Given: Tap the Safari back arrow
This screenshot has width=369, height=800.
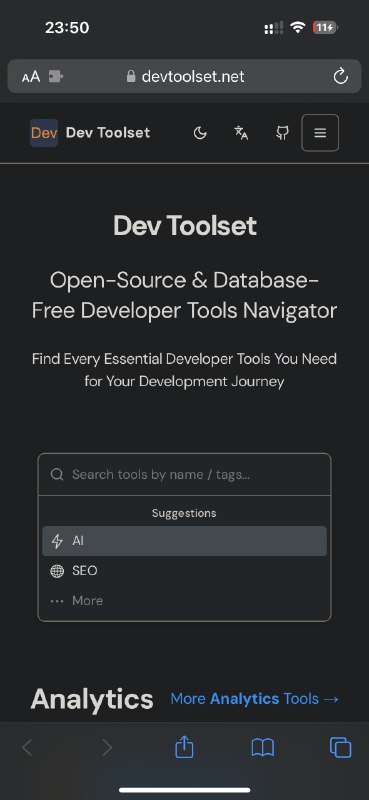Looking at the screenshot, I should click(x=28, y=748).
